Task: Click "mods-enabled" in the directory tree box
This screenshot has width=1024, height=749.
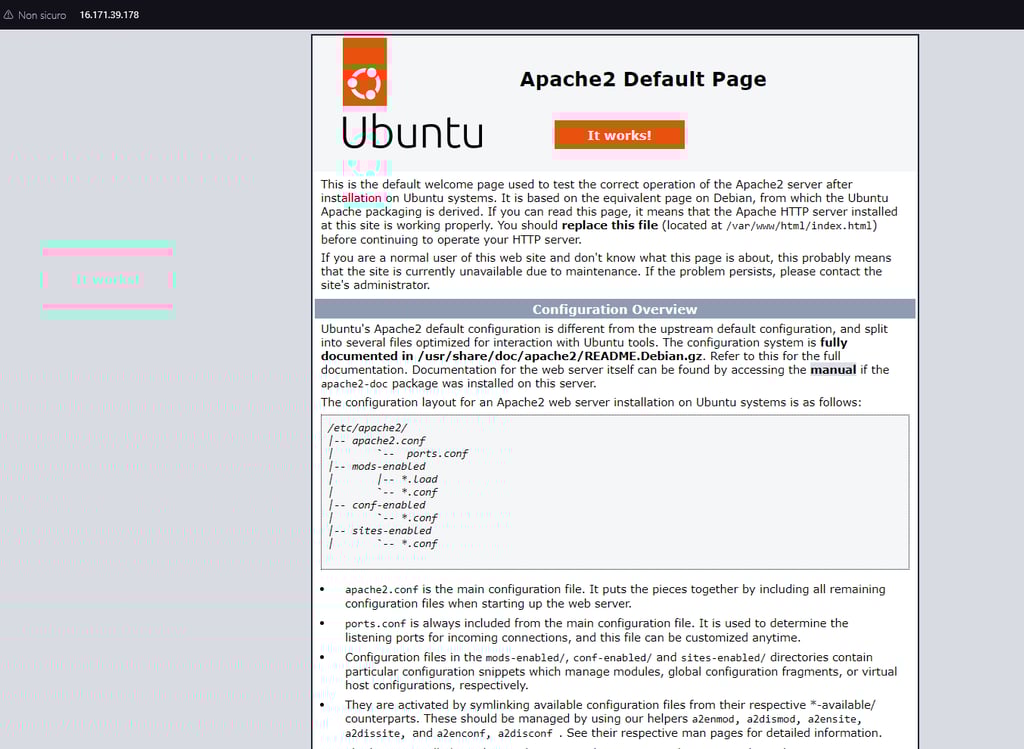Action: pyautogui.click(x=389, y=466)
